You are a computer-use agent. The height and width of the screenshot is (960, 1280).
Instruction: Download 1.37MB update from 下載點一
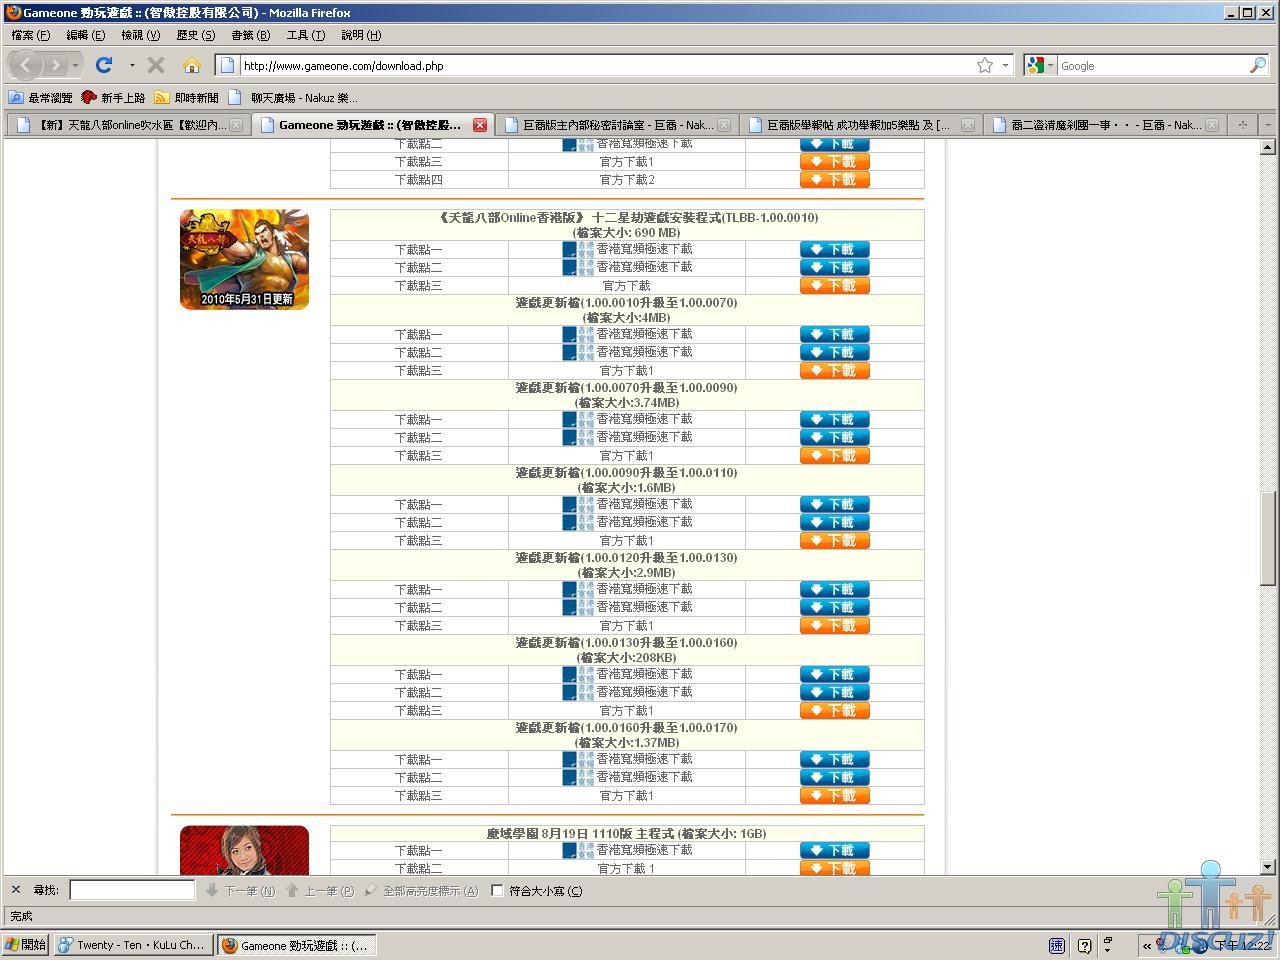coord(835,759)
